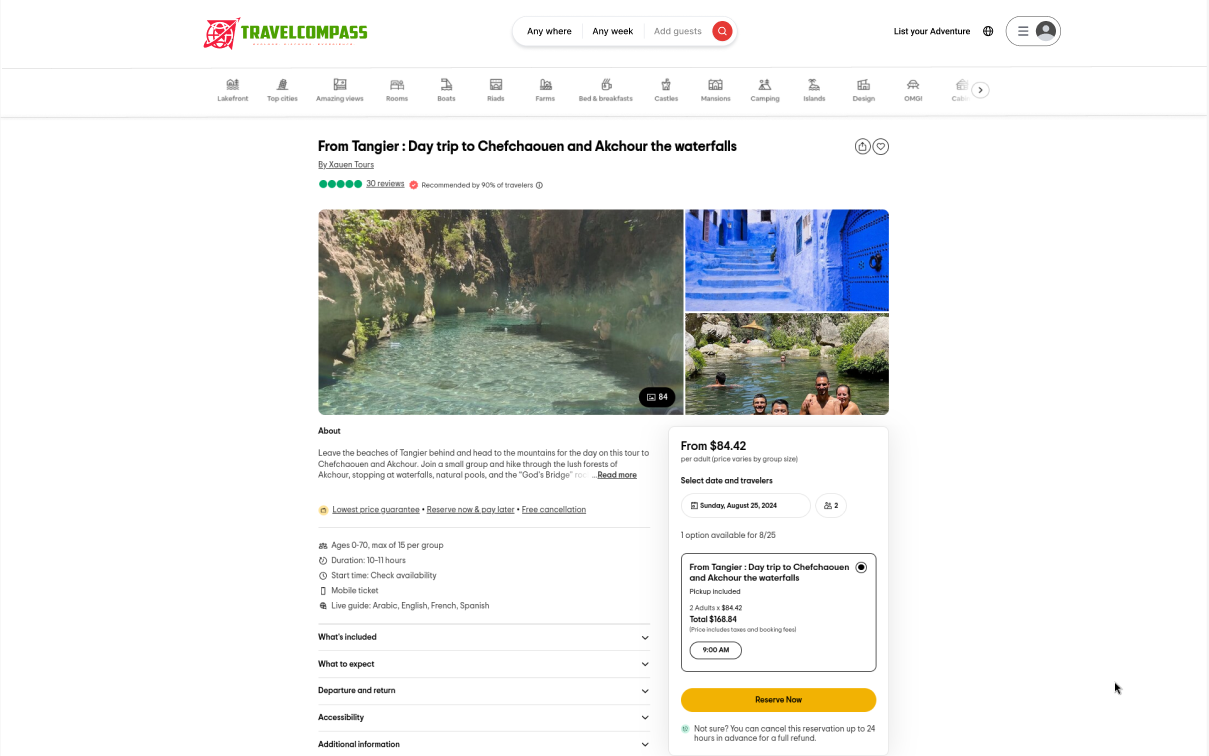Expand Departure and return section
1209x756 pixels.
coord(484,691)
